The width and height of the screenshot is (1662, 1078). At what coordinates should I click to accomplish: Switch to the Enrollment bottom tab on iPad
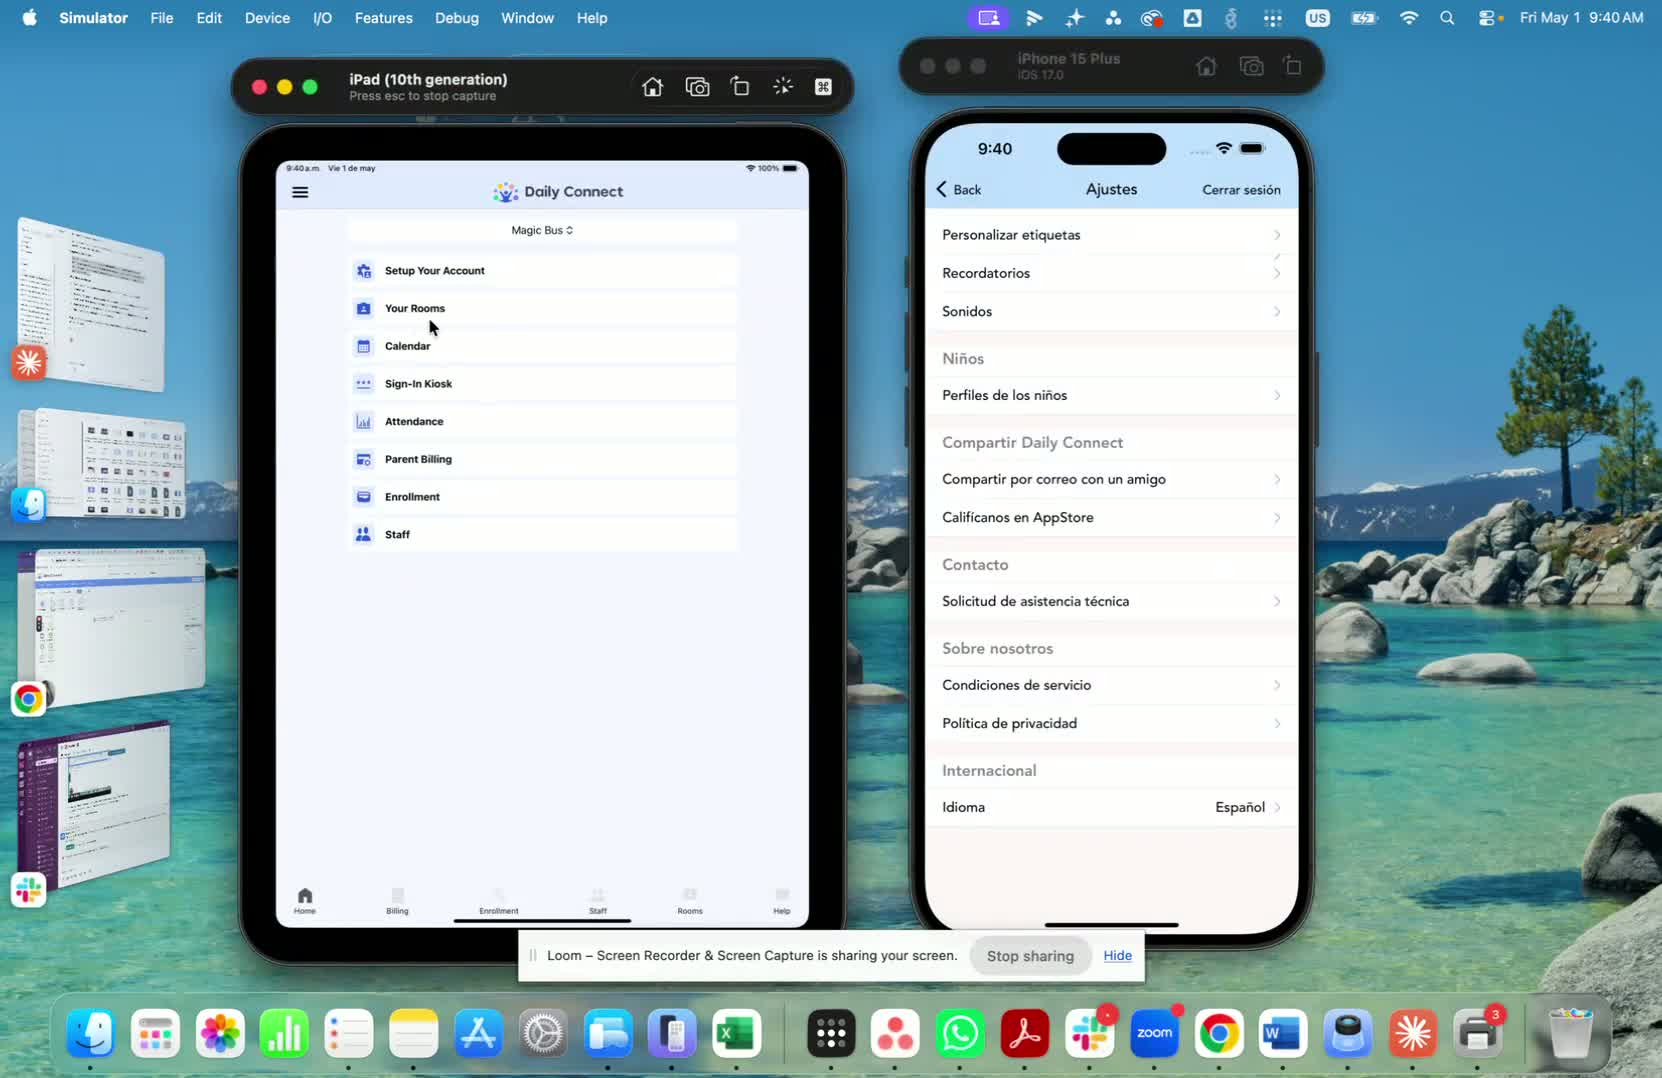[498, 901]
